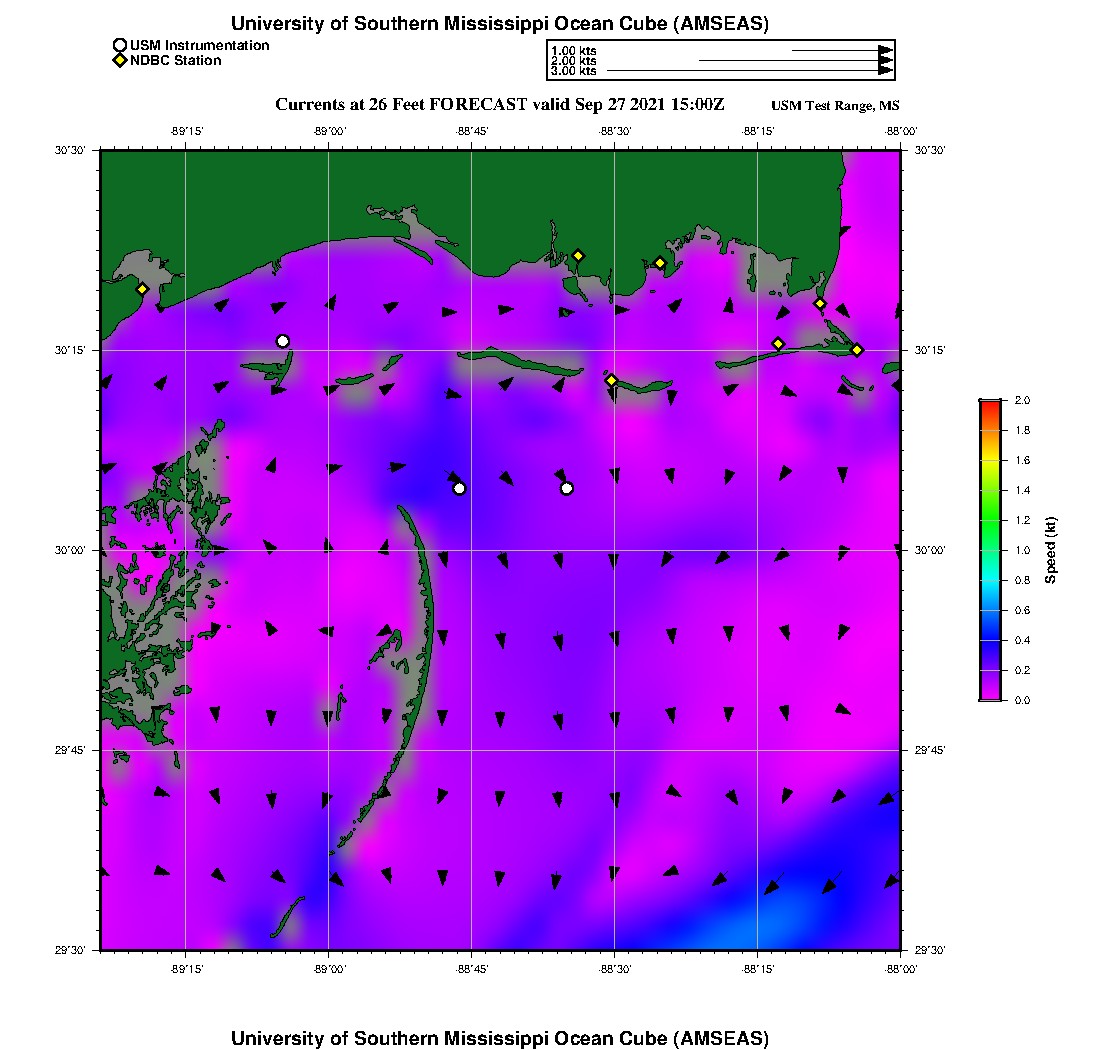Select the westernmost yellow NDBC diamond on the map
This screenshot has width=1100, height=1050.
142,289
